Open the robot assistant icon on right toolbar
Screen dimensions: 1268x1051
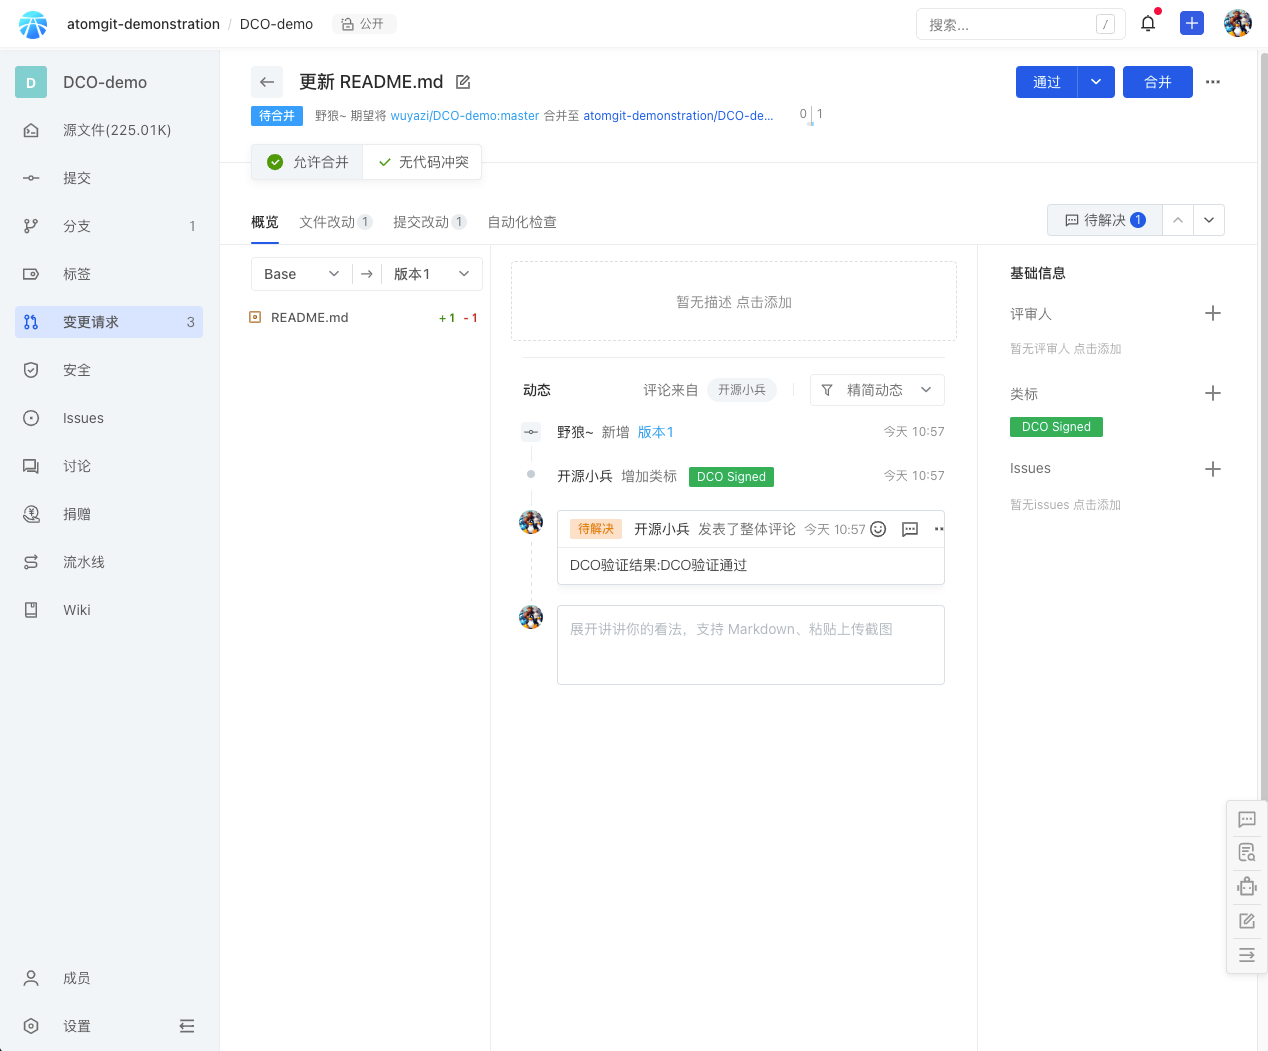pyautogui.click(x=1246, y=887)
